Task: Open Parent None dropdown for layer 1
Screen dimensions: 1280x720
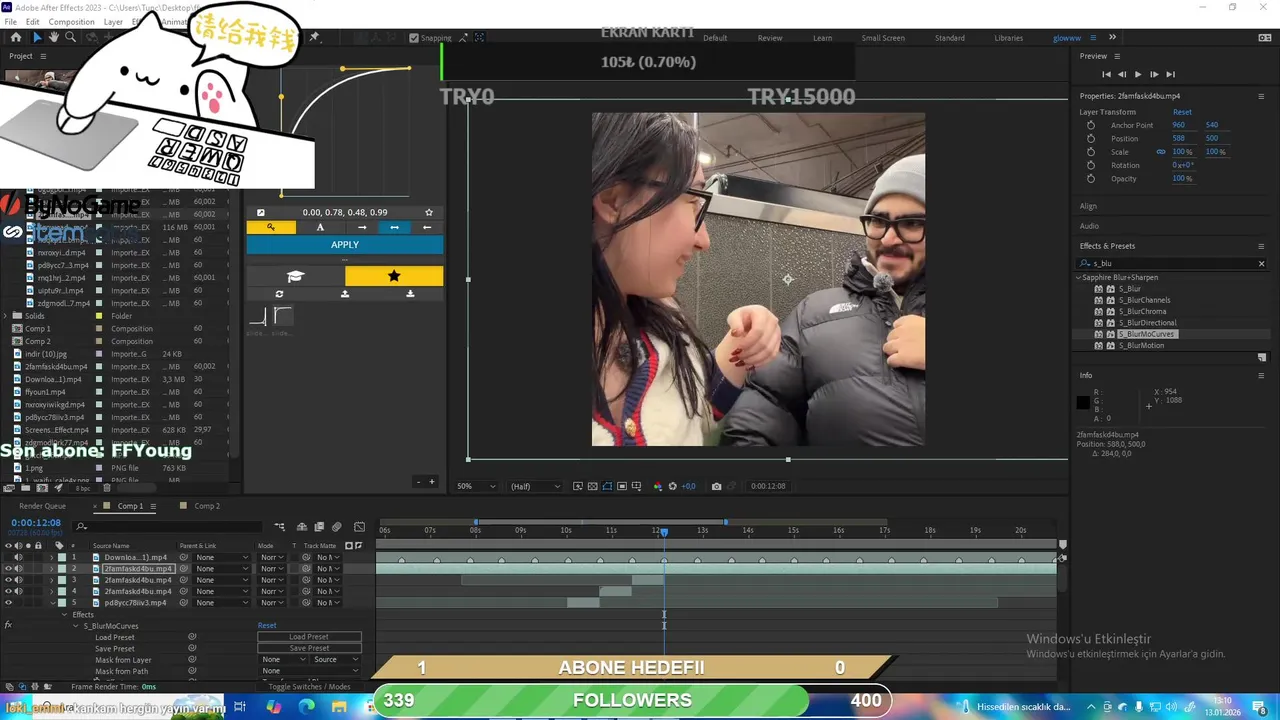Action: coord(222,557)
